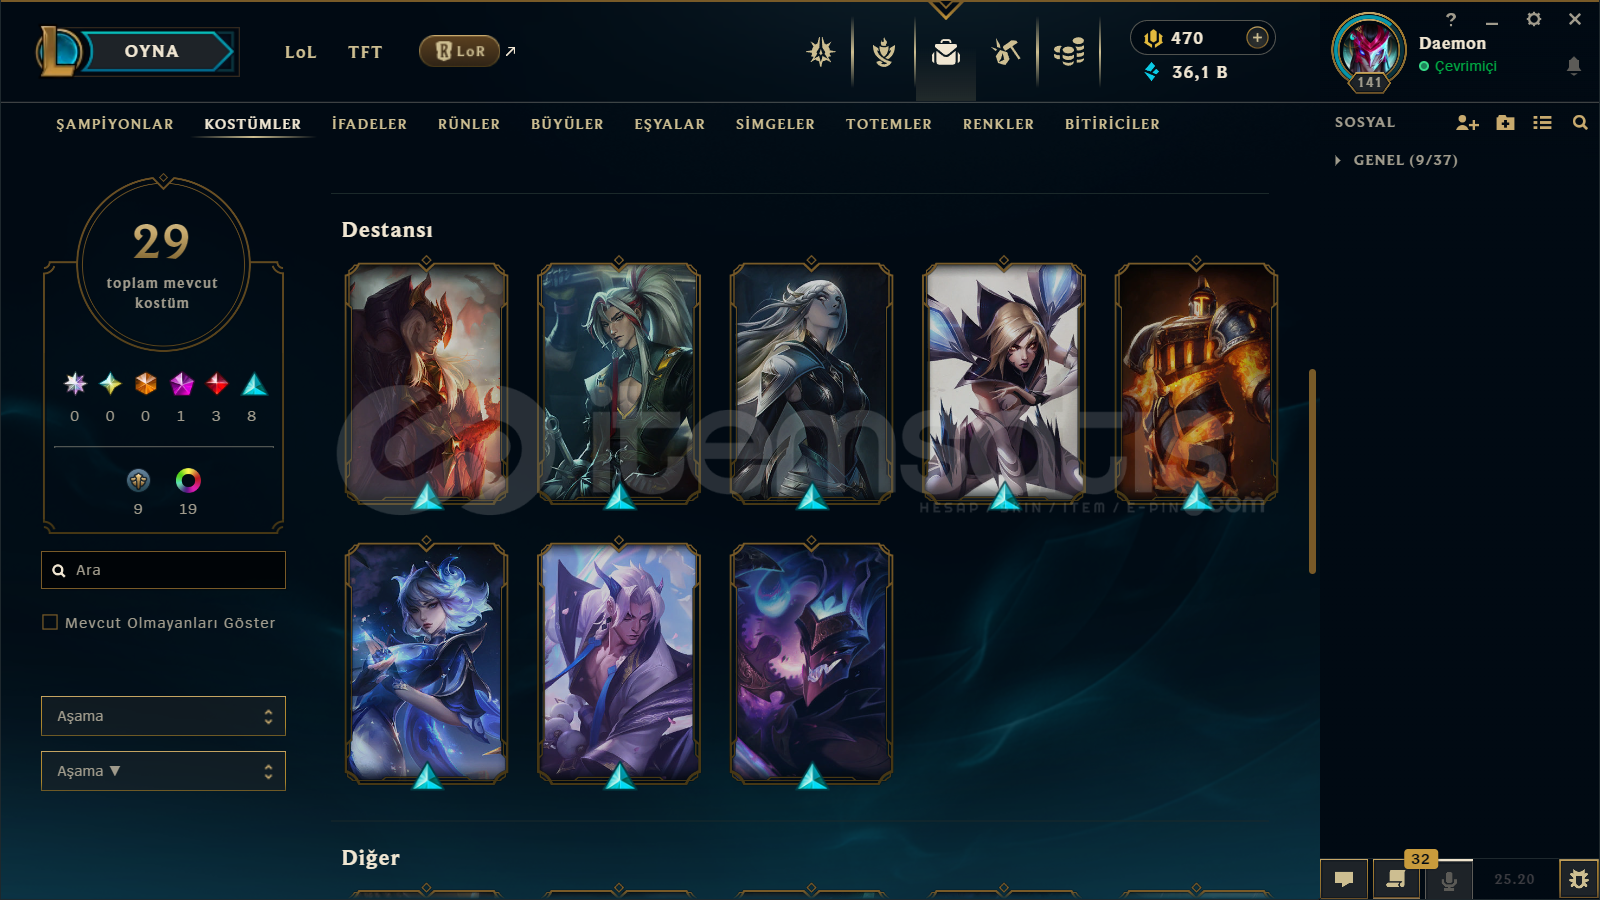Open the missions icon with 32 badge
Image resolution: width=1600 pixels, height=900 pixels.
1397,879
